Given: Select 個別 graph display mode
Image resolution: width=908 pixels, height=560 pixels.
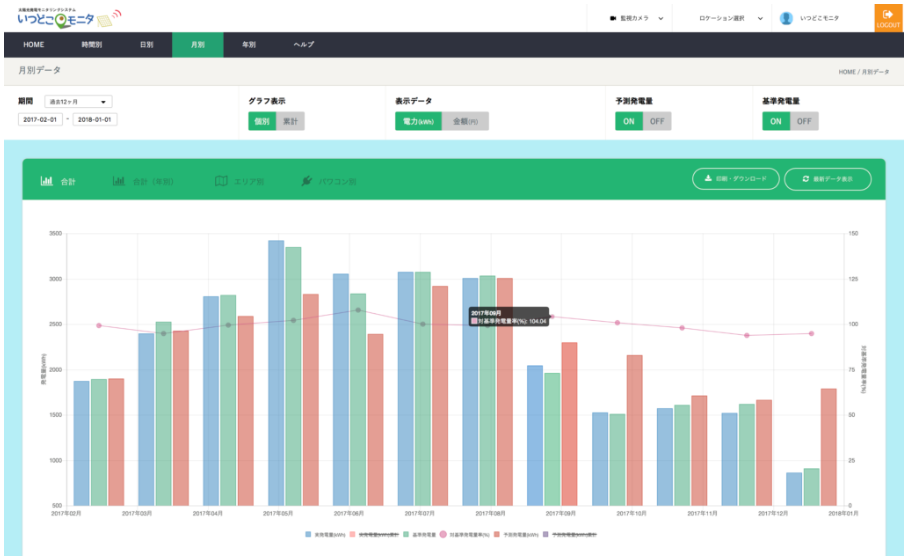Looking at the screenshot, I should [x=262, y=121].
